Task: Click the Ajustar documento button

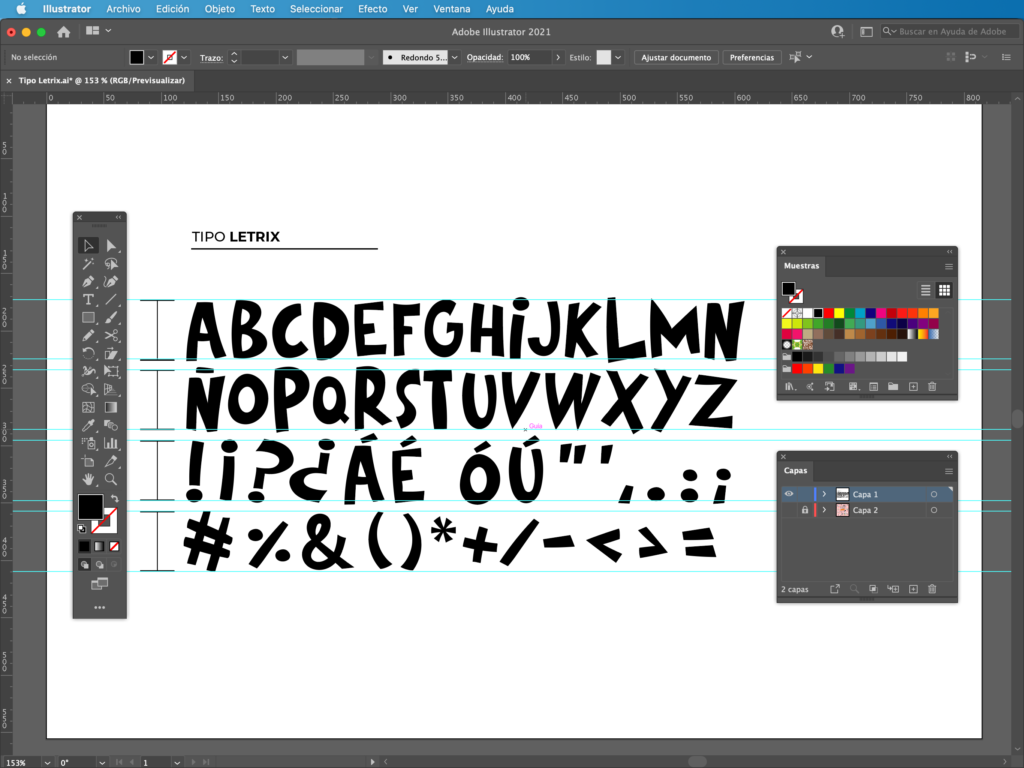Action: click(676, 58)
